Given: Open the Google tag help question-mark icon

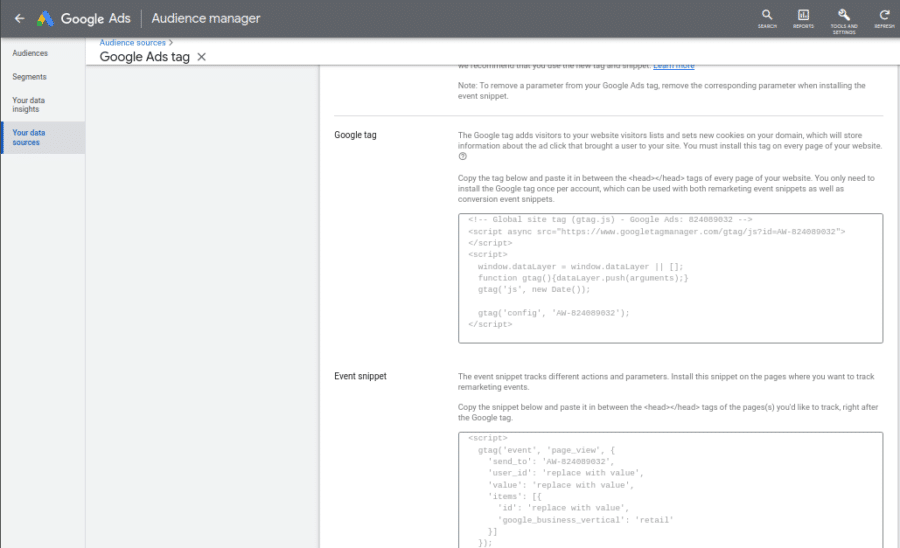Looking at the screenshot, I should pos(463,156).
